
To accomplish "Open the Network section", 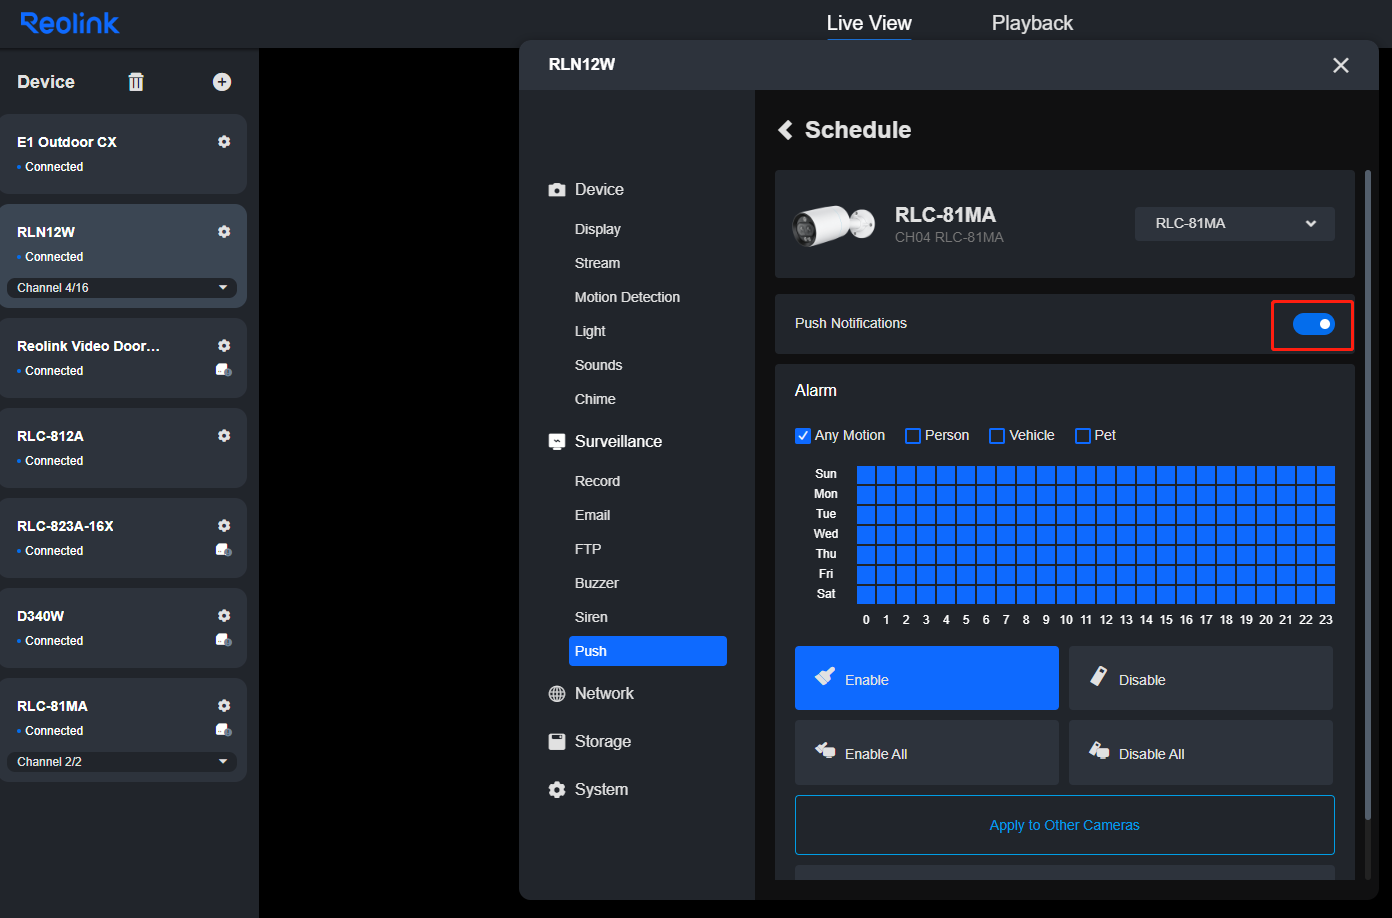I will coord(604,694).
